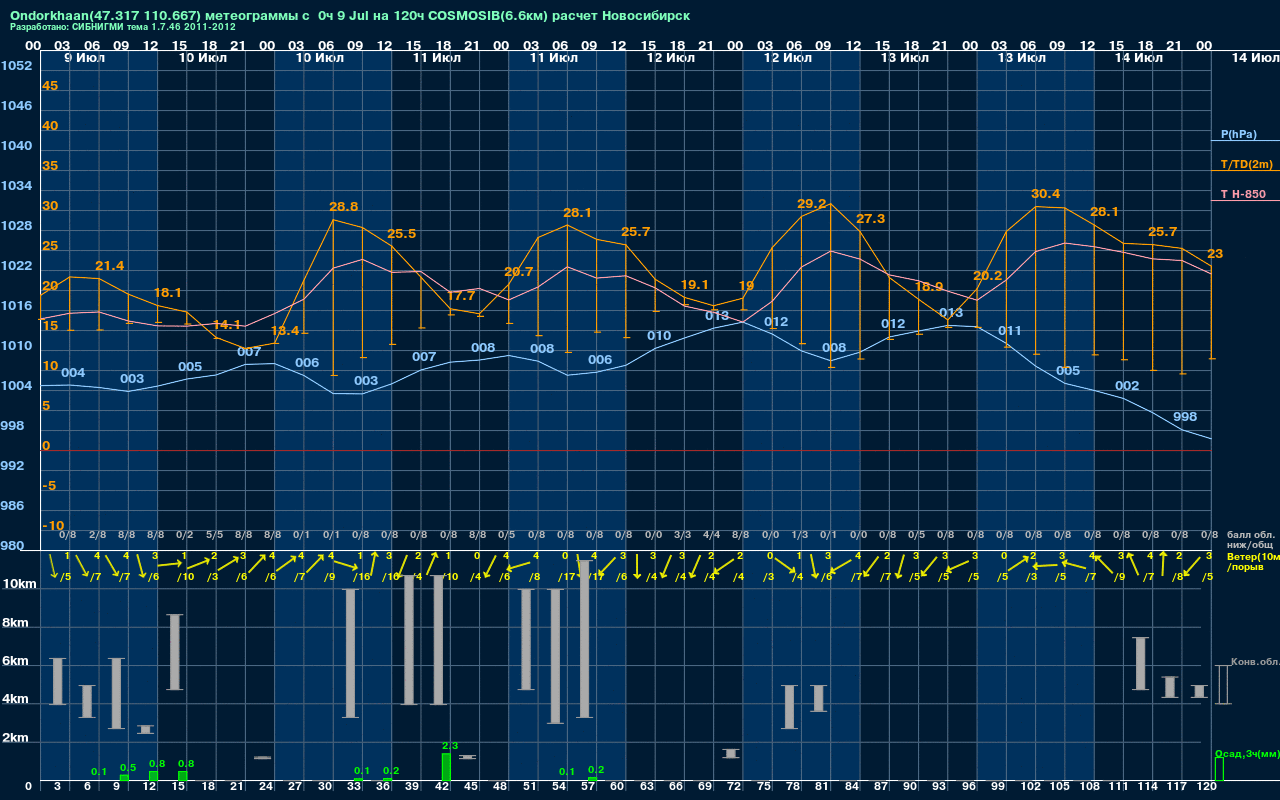Click the 21.4 temperature value
The width and height of the screenshot is (1280, 800).
click(x=109, y=266)
